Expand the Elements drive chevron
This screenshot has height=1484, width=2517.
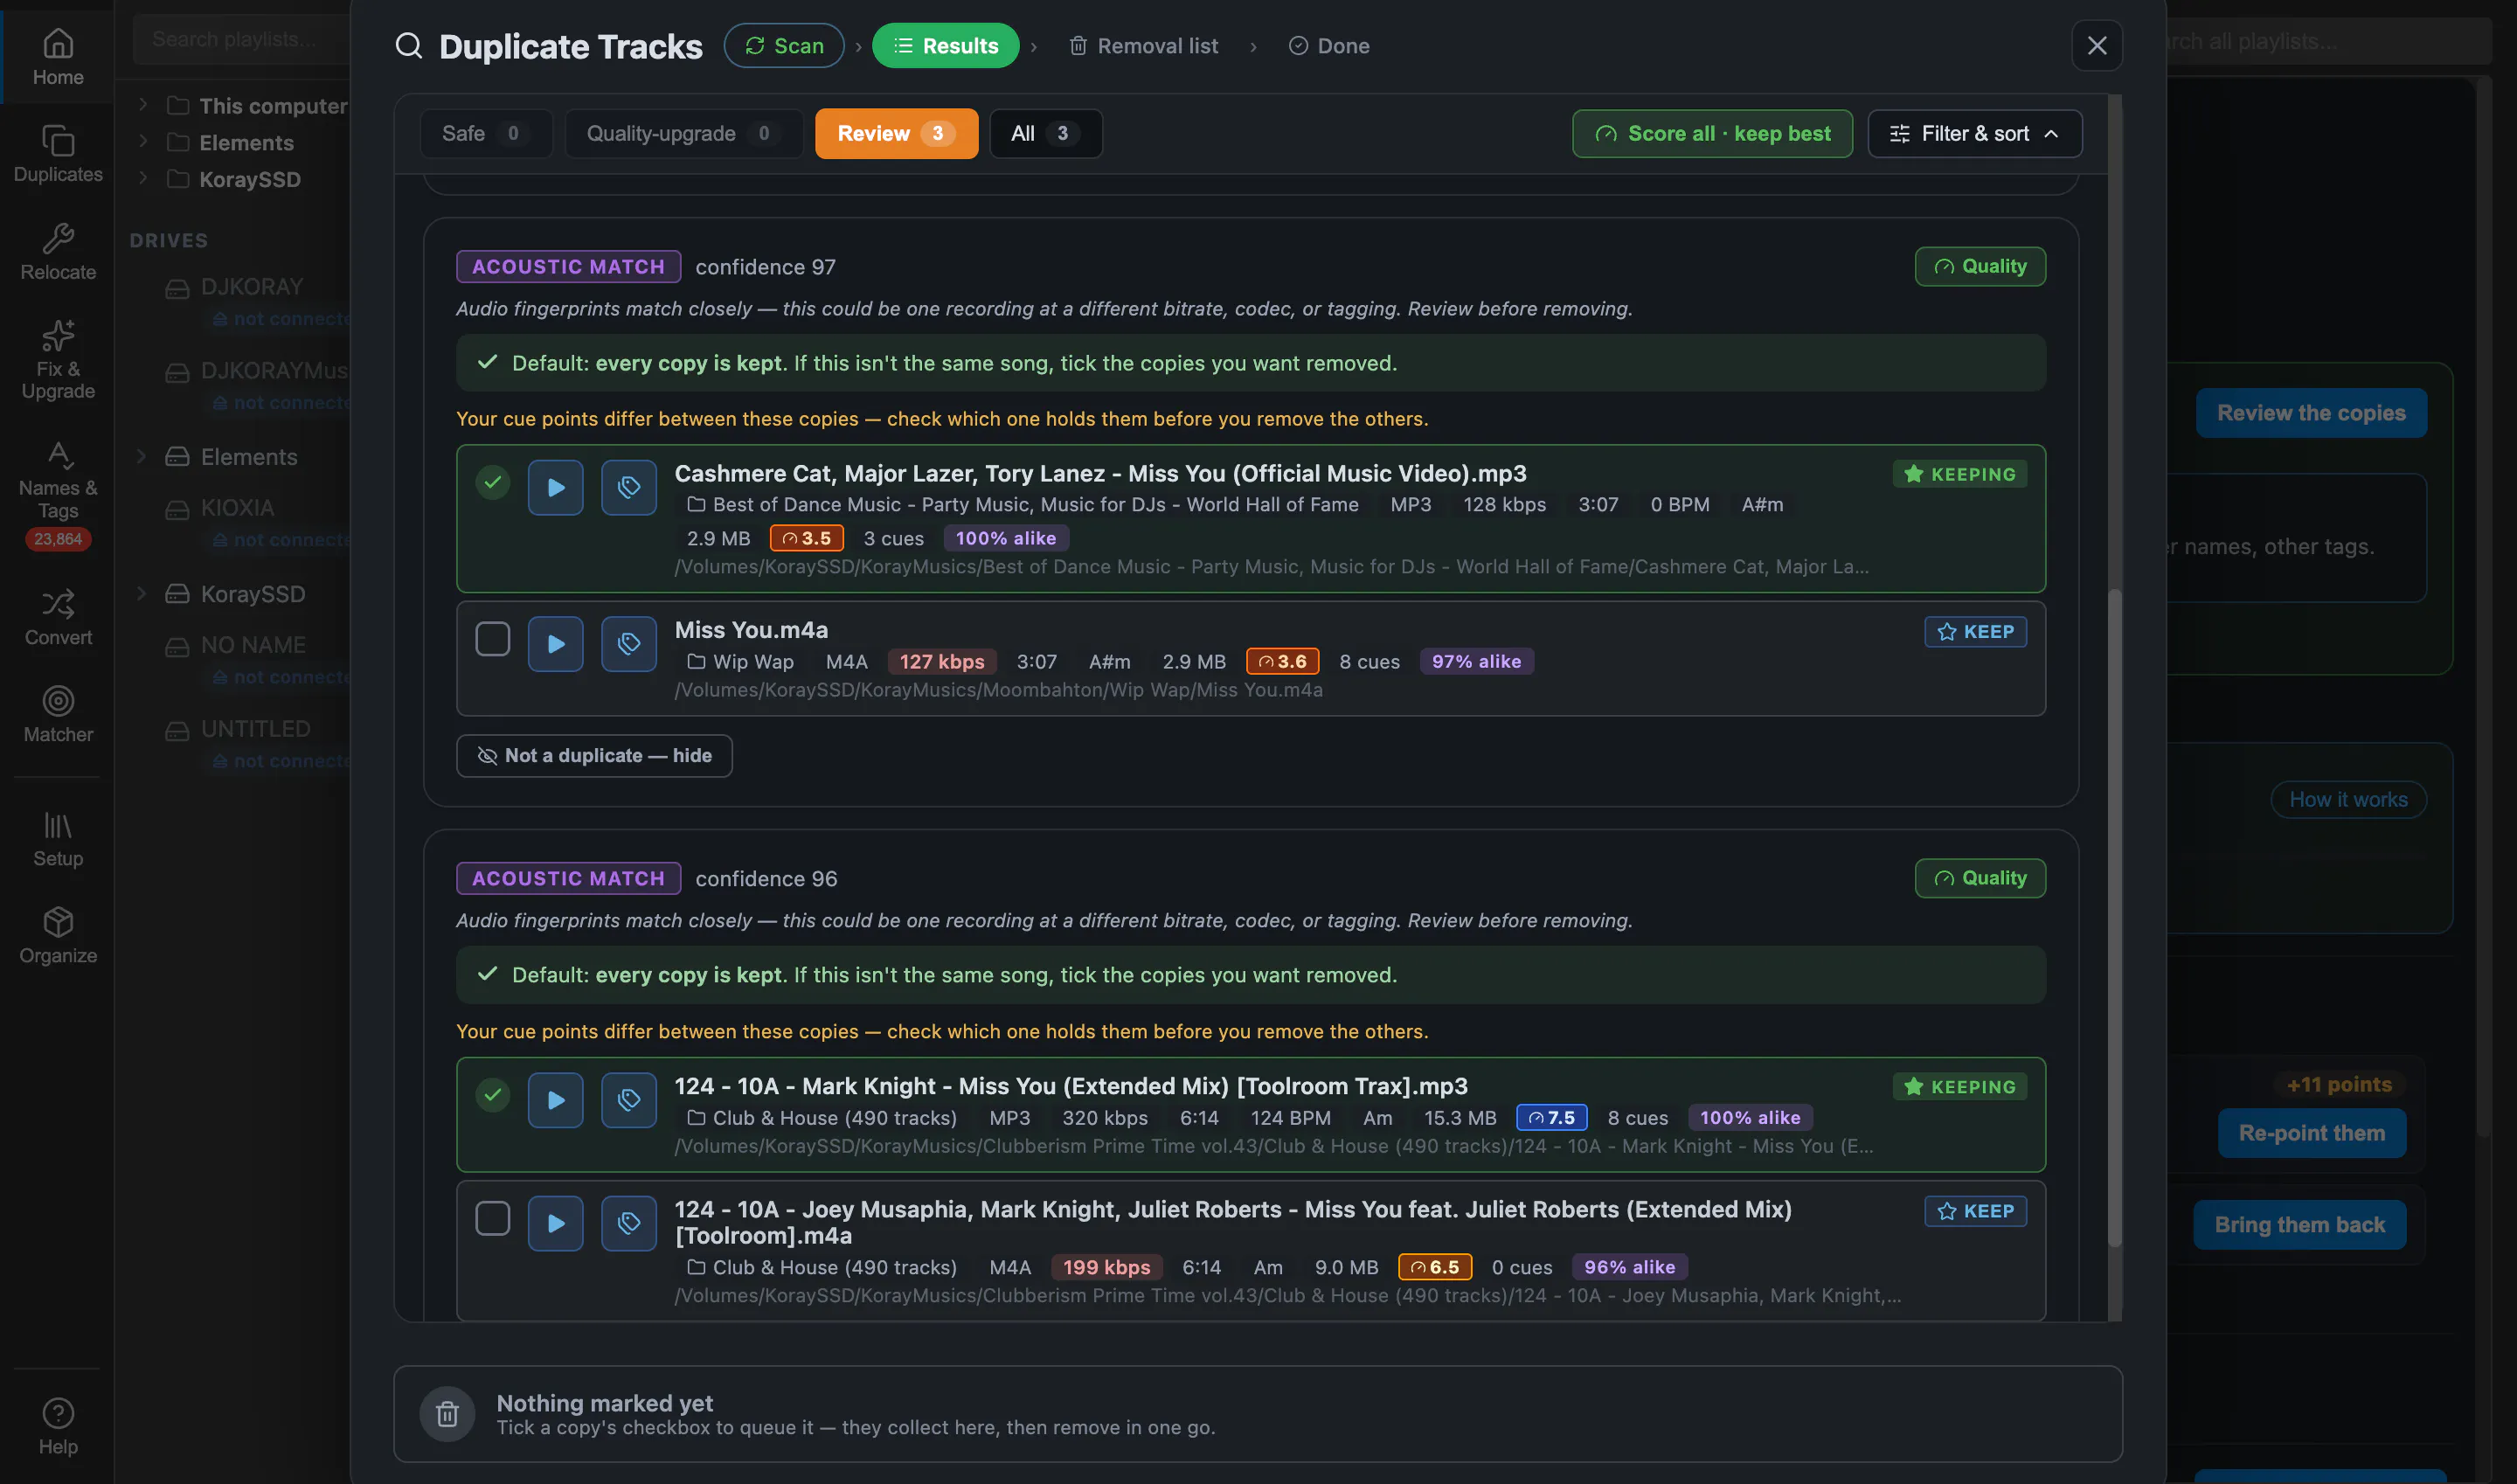click(x=141, y=456)
